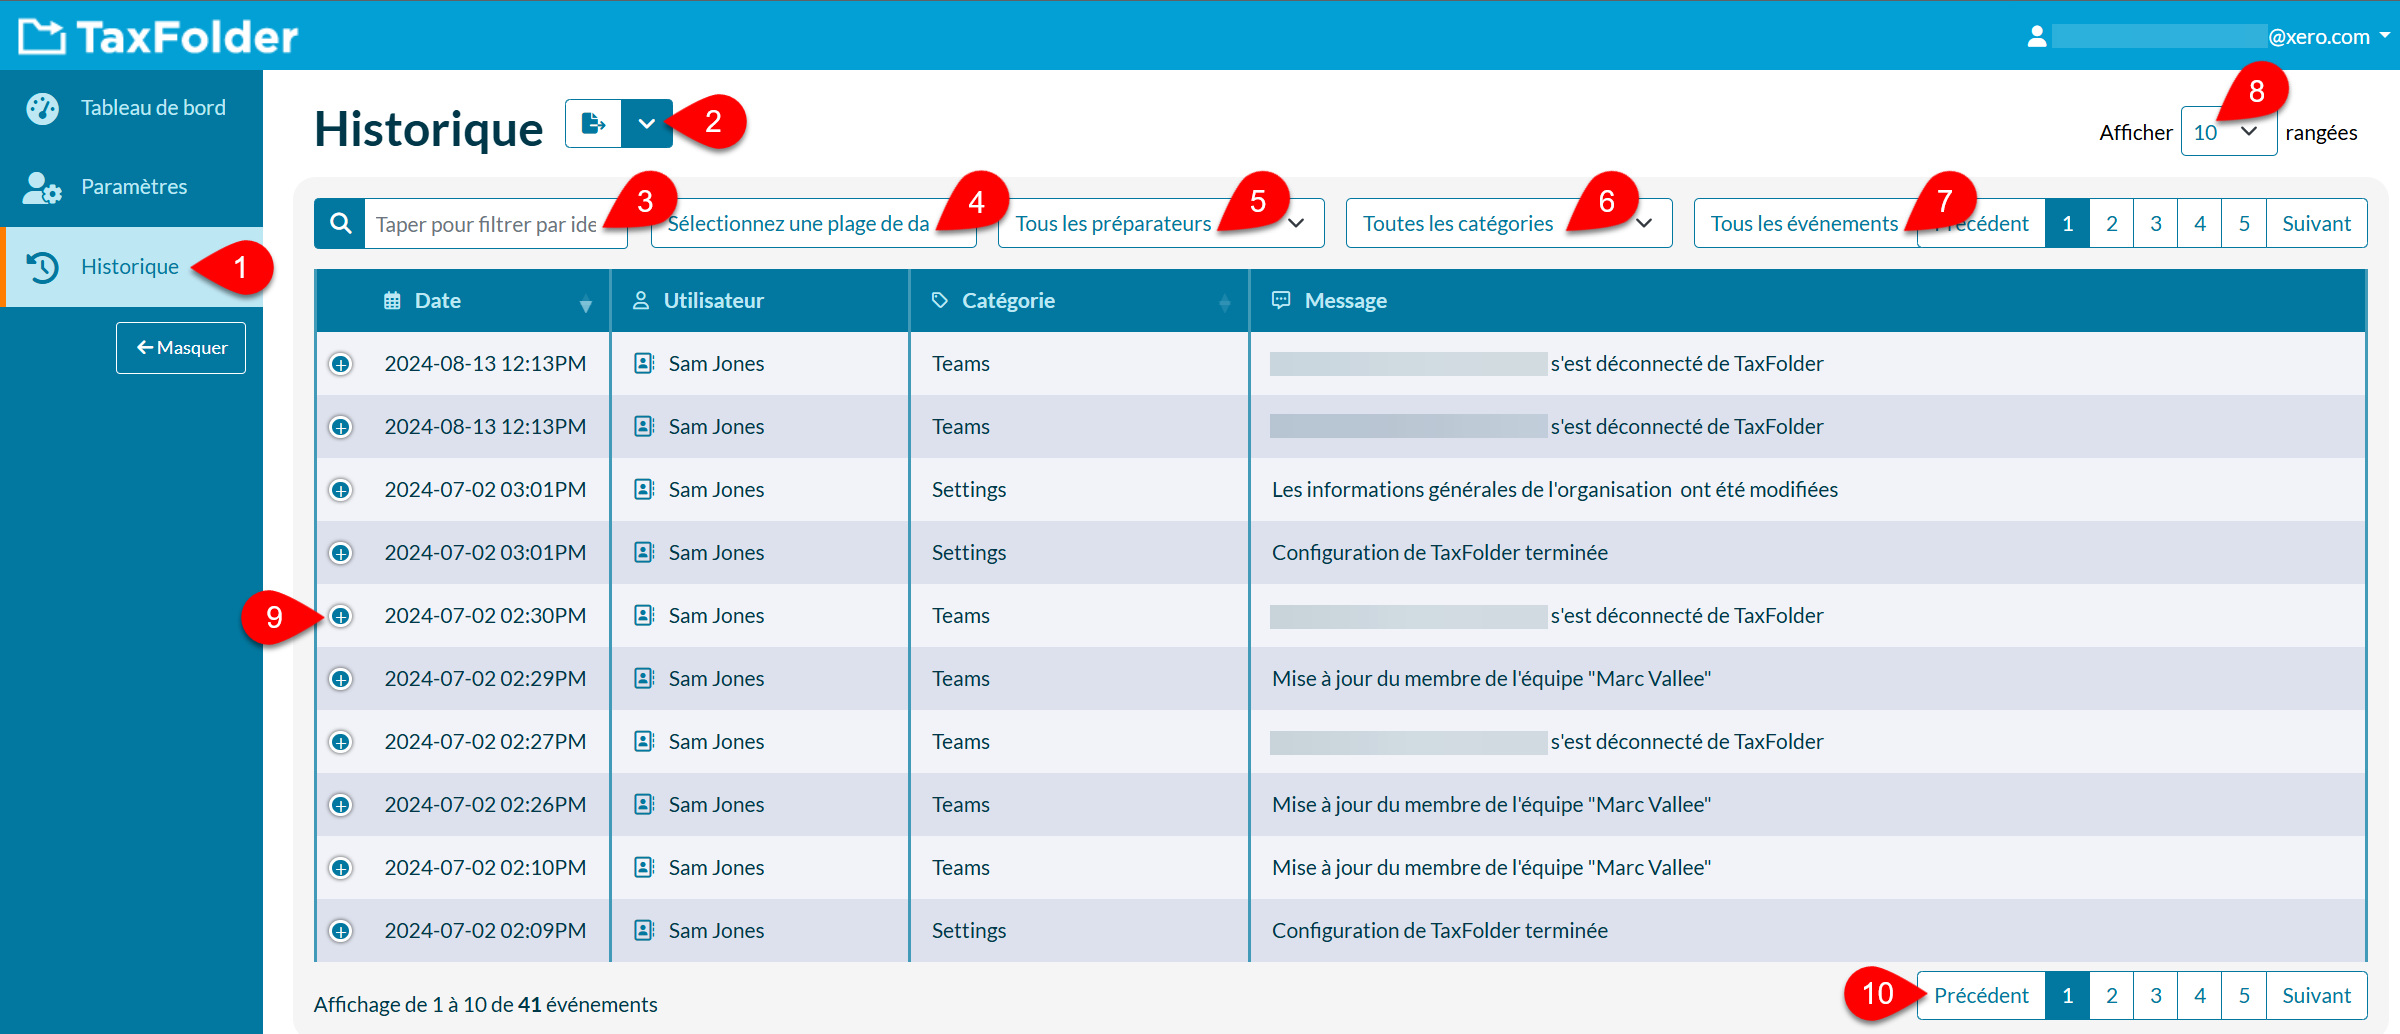Screen dimensions: 2400x1034
Task: Click the Masquer sidebar button
Action: tap(181, 348)
